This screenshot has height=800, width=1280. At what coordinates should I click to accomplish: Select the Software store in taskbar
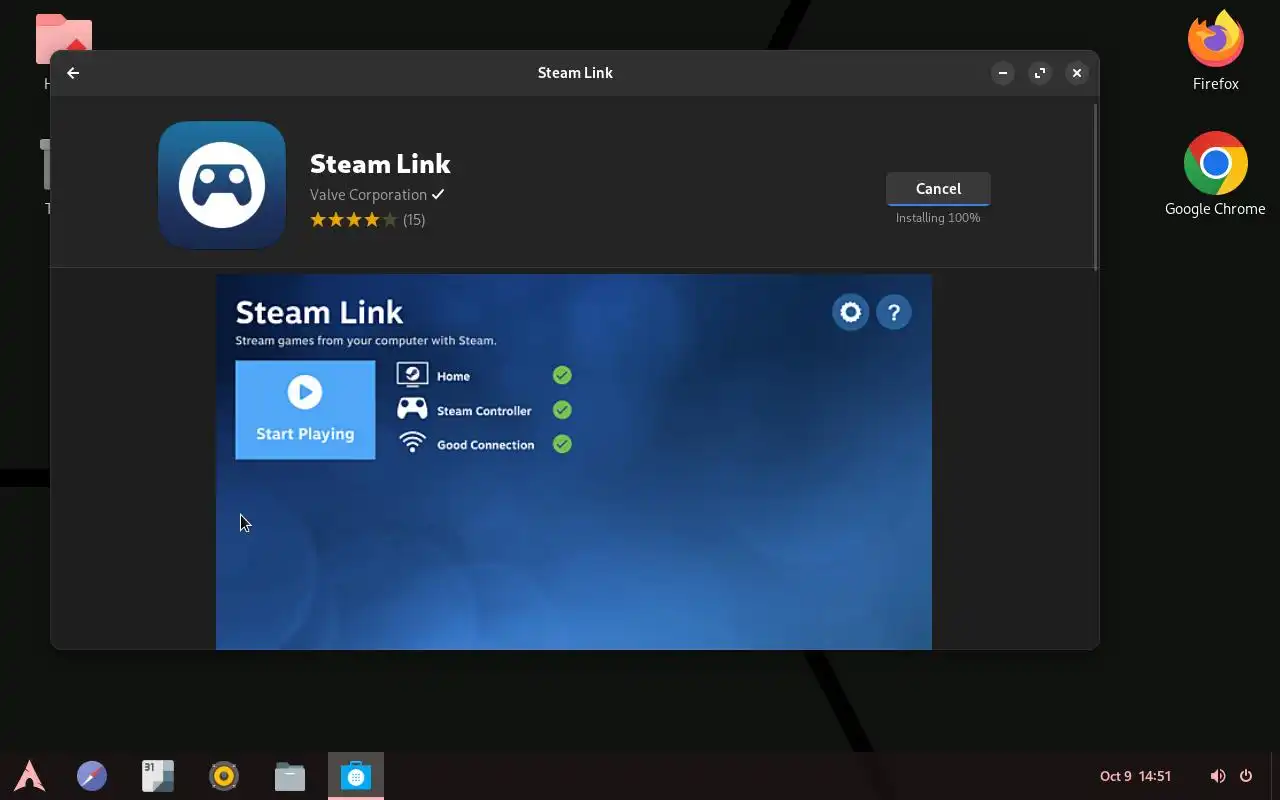(356, 776)
